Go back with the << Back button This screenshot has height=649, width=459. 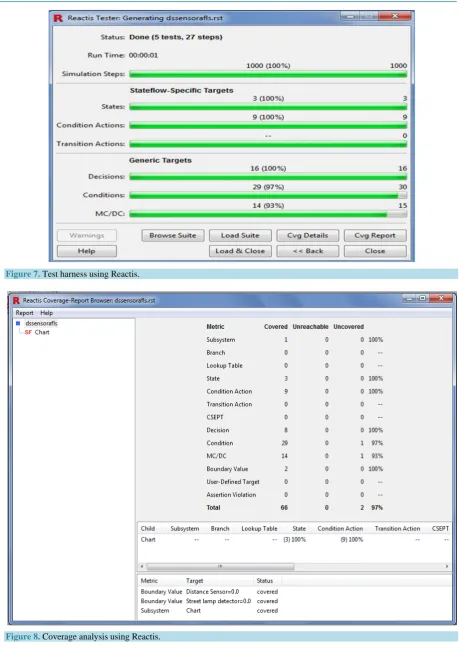click(308, 251)
